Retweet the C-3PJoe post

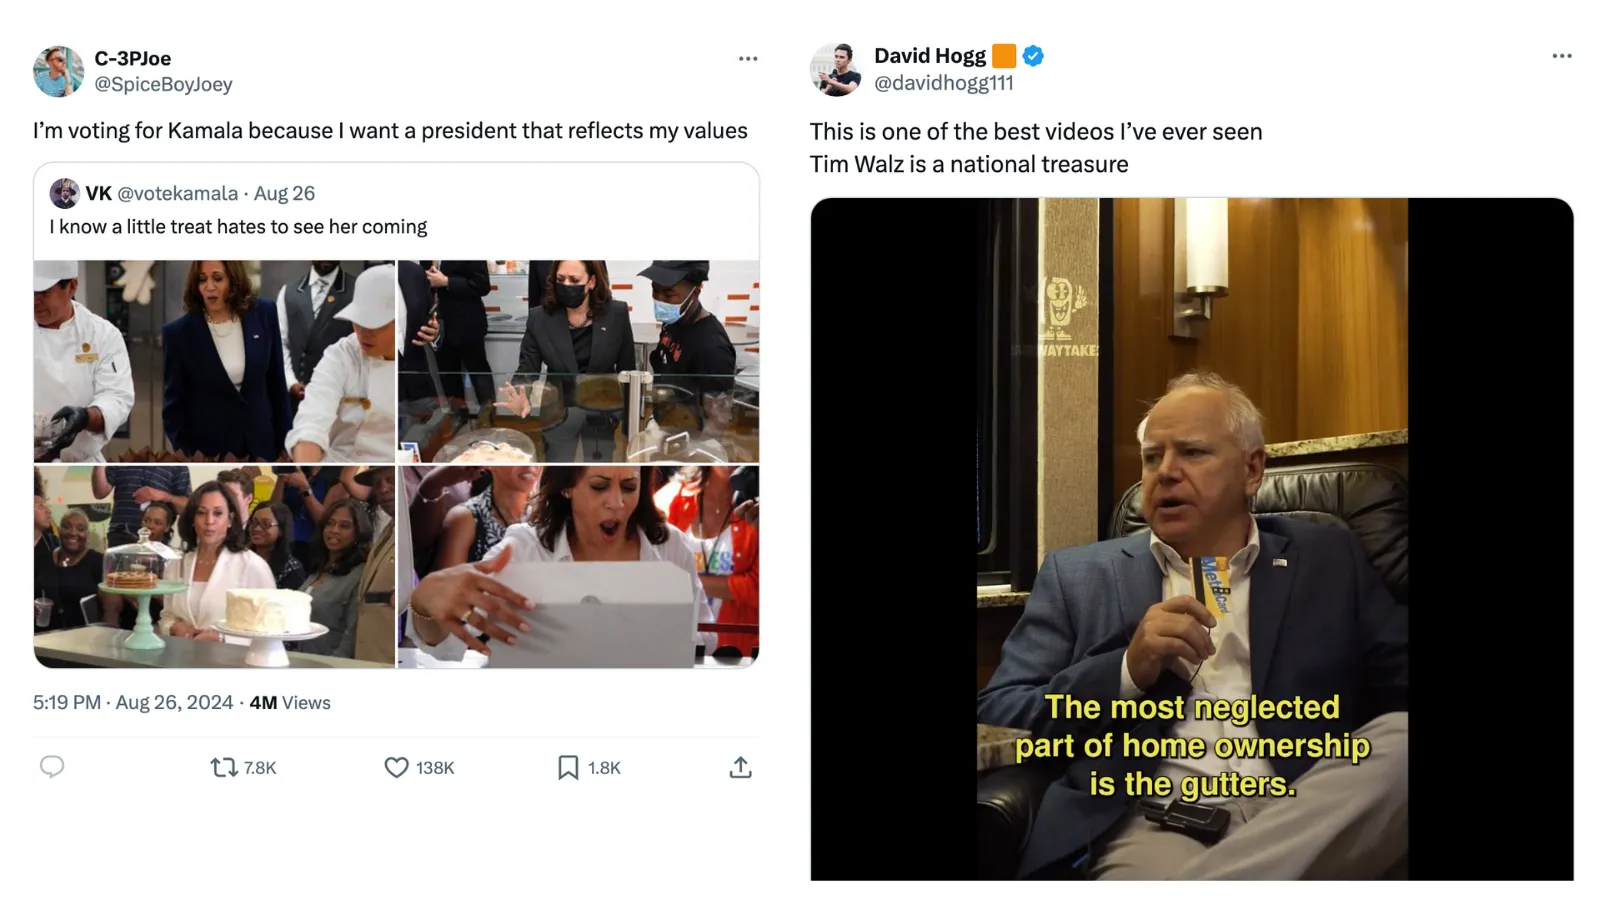click(224, 767)
